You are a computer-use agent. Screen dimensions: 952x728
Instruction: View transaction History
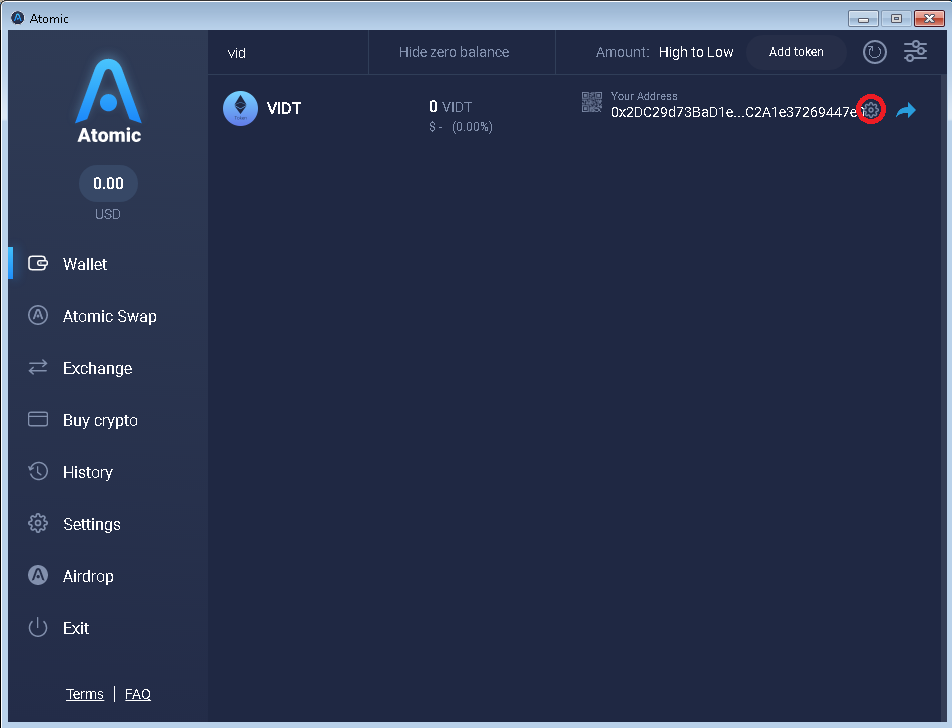coord(88,472)
